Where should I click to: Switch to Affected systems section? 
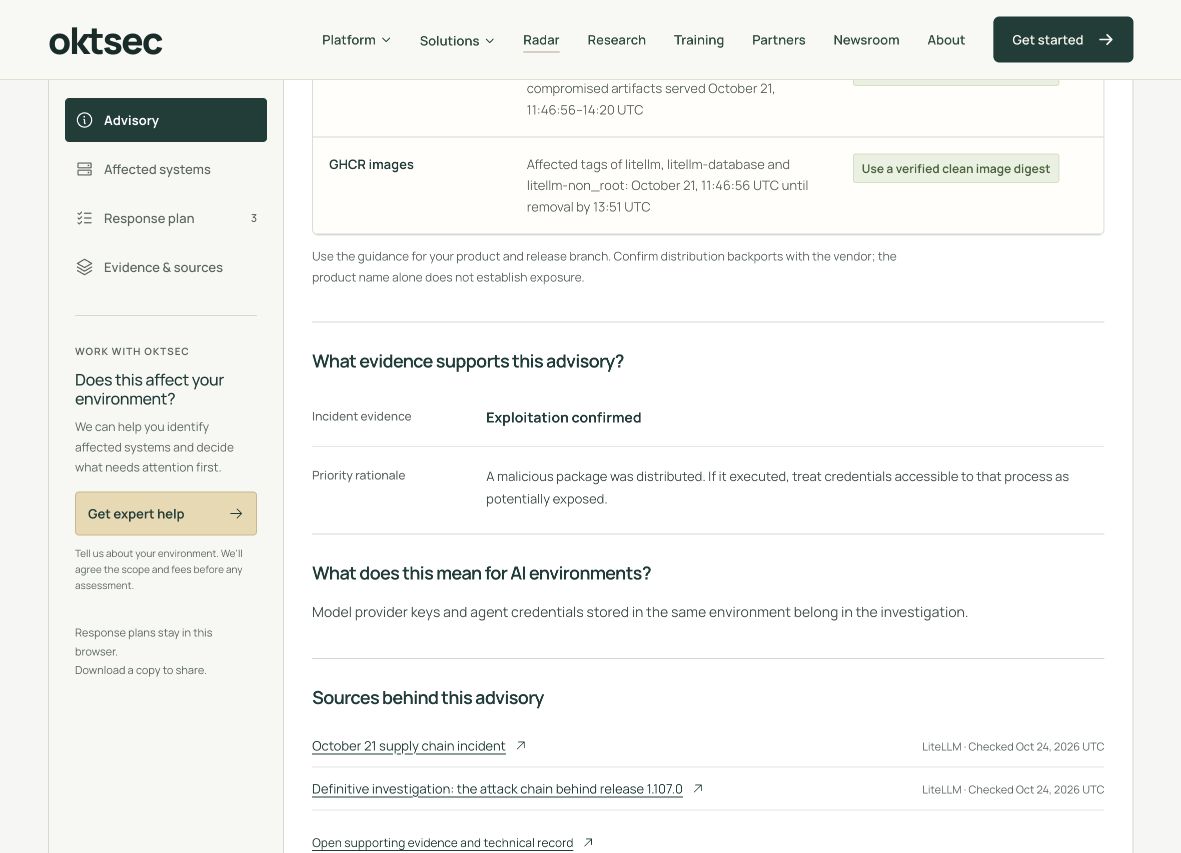pyautogui.click(x=166, y=169)
